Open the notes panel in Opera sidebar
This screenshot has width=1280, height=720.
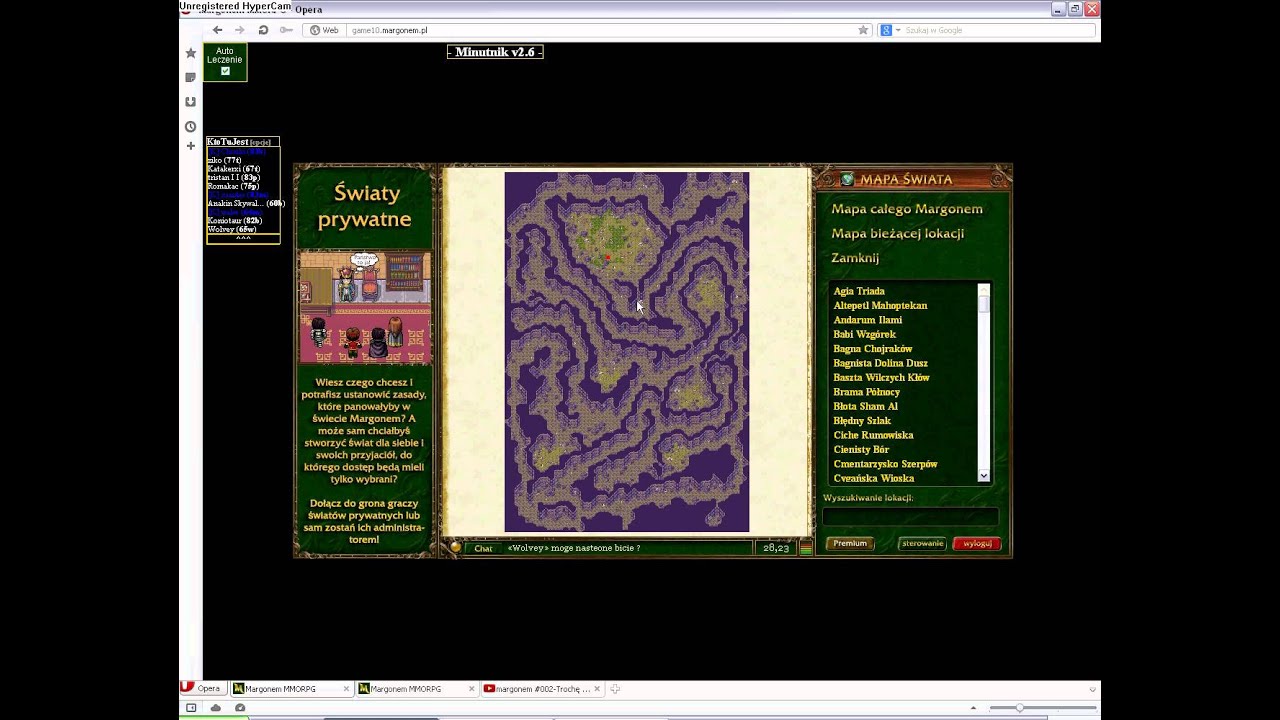pyautogui.click(x=190, y=77)
